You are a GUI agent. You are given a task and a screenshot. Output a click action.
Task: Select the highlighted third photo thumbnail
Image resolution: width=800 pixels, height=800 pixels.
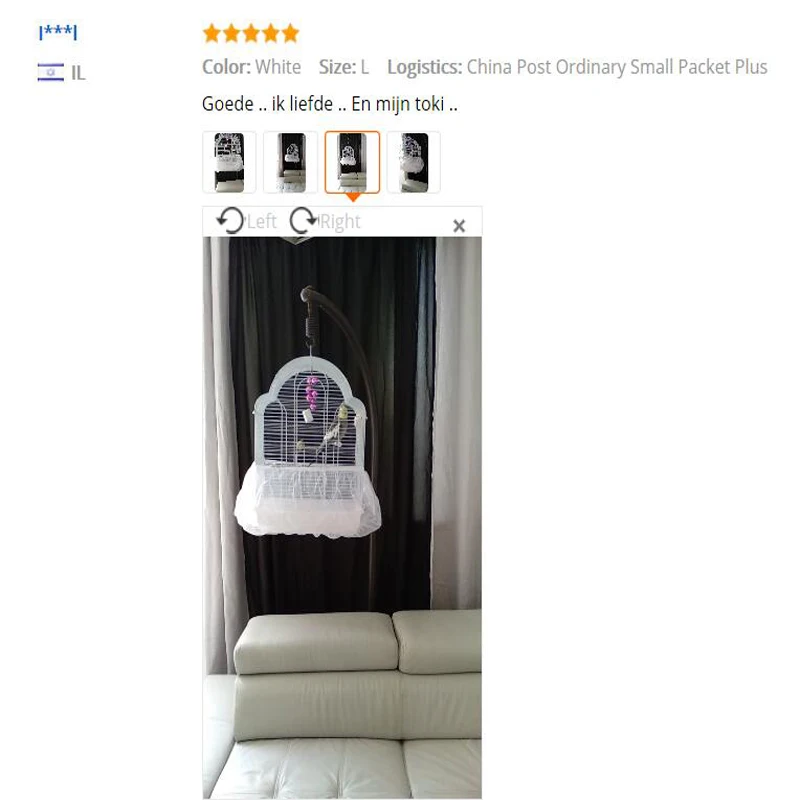[353, 162]
